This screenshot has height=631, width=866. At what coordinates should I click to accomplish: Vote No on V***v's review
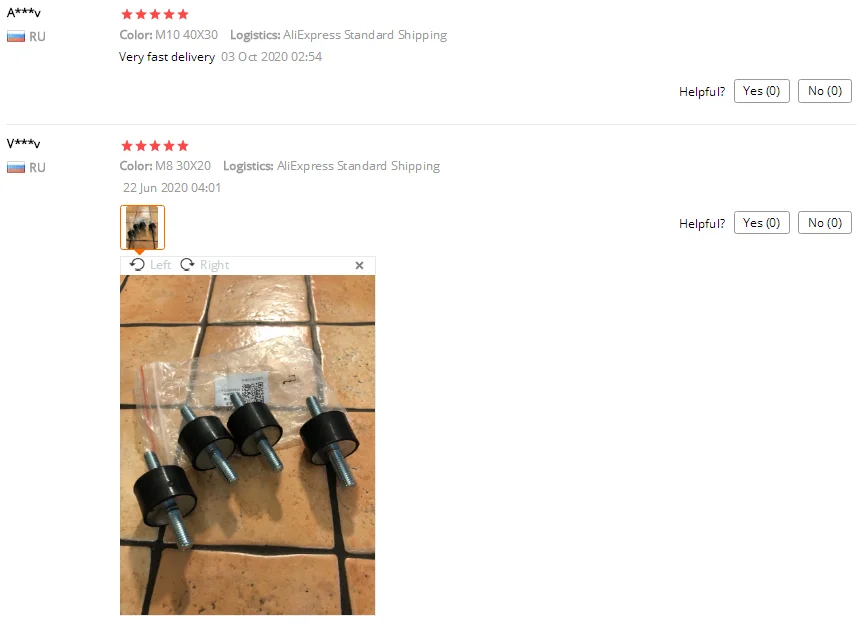click(825, 222)
